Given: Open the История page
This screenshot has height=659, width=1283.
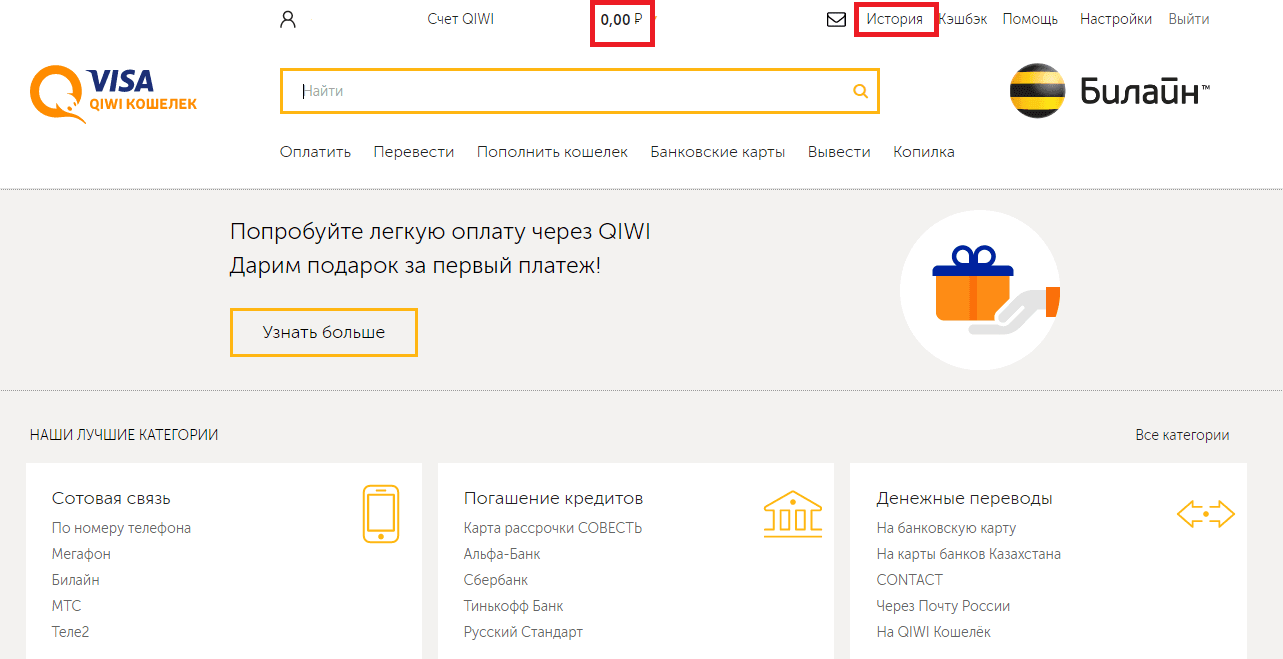Looking at the screenshot, I should pos(895,19).
